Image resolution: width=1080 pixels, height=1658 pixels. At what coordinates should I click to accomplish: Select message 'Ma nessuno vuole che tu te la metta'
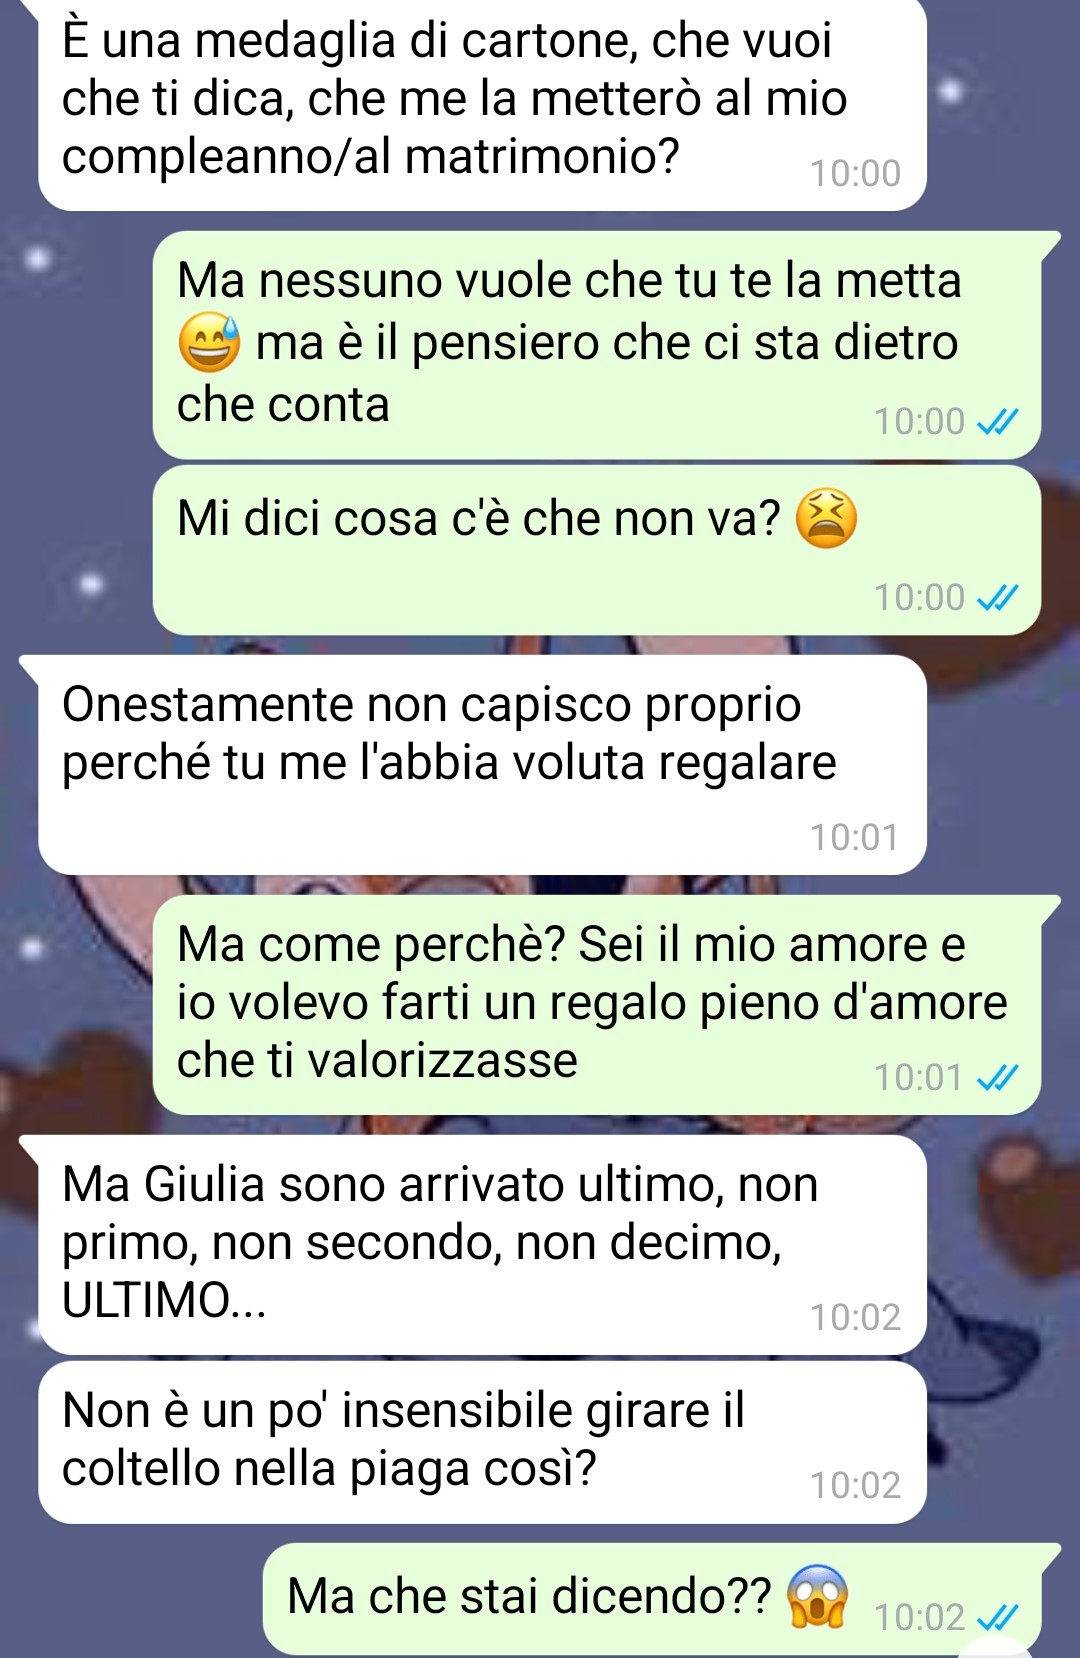point(597,345)
